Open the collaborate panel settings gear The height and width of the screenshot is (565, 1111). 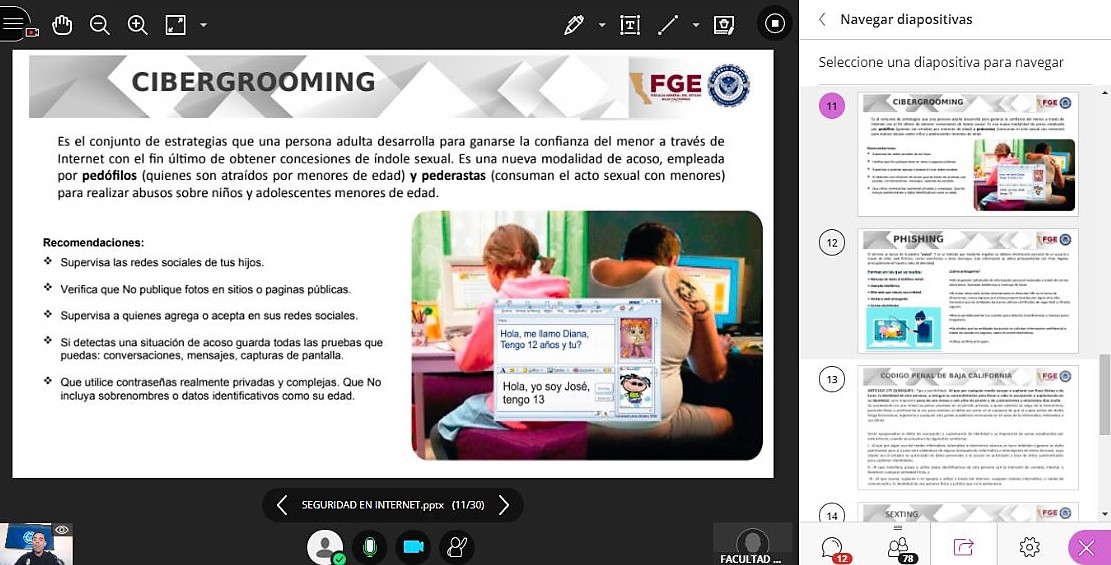[1029, 546]
